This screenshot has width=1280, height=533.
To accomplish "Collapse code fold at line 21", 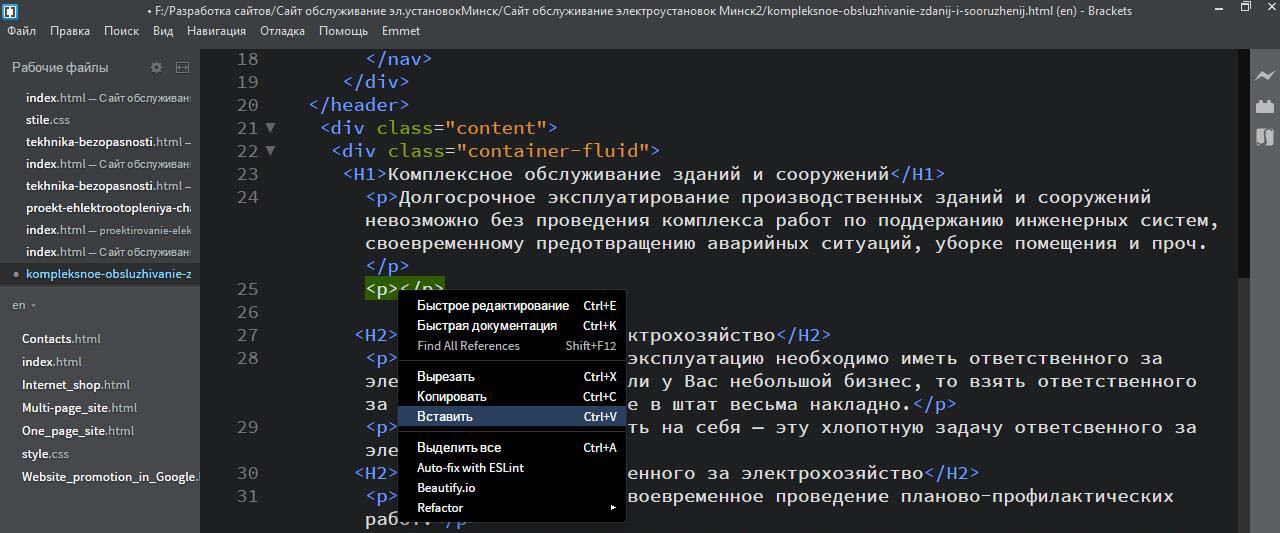I will click(x=269, y=128).
